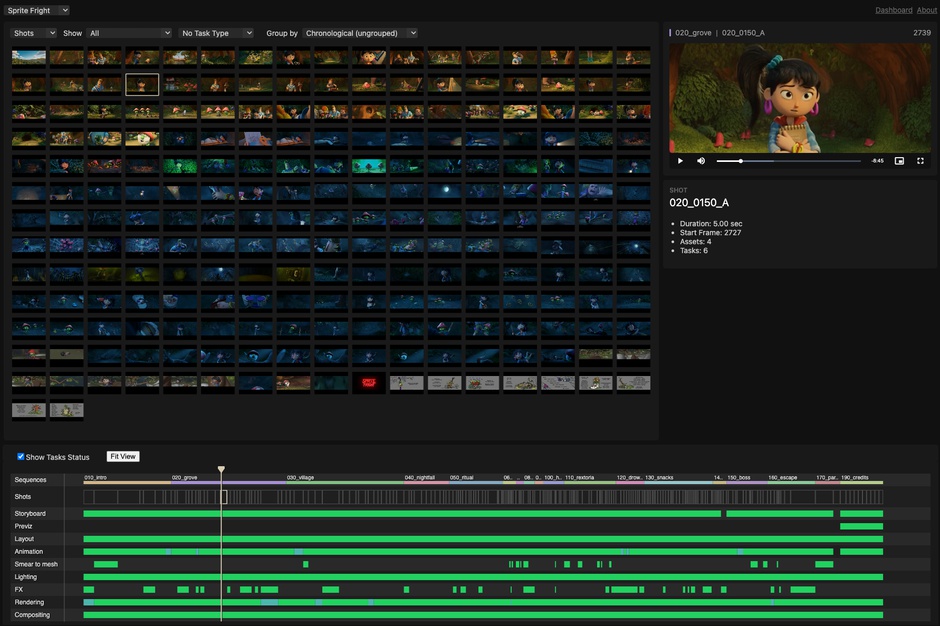The height and width of the screenshot is (626, 940).
Task: Click the Previz row label
Action: pos(23,526)
